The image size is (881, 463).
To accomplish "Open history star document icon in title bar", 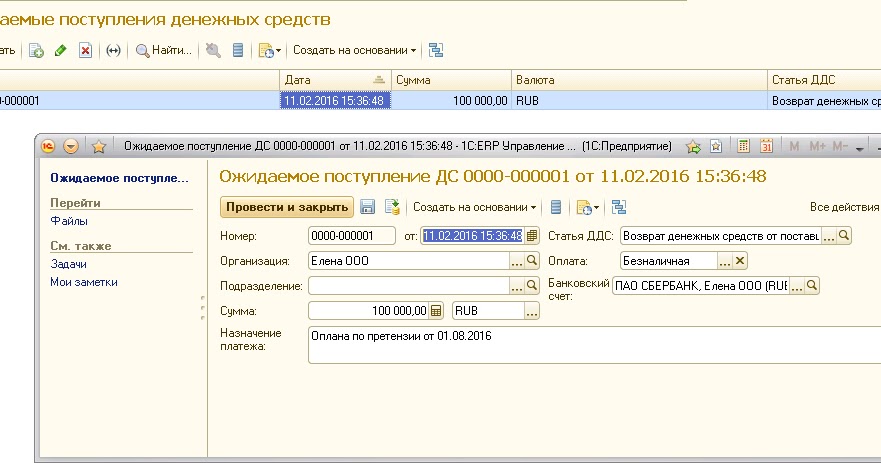I will coord(716,147).
